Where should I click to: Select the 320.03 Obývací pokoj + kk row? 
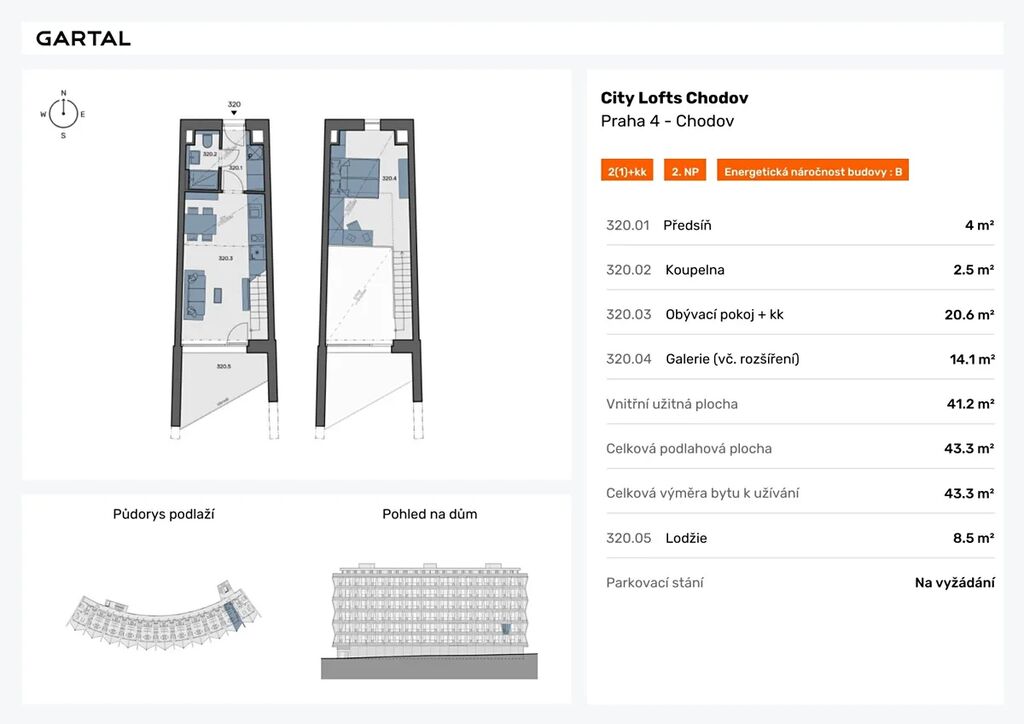[x=799, y=314]
